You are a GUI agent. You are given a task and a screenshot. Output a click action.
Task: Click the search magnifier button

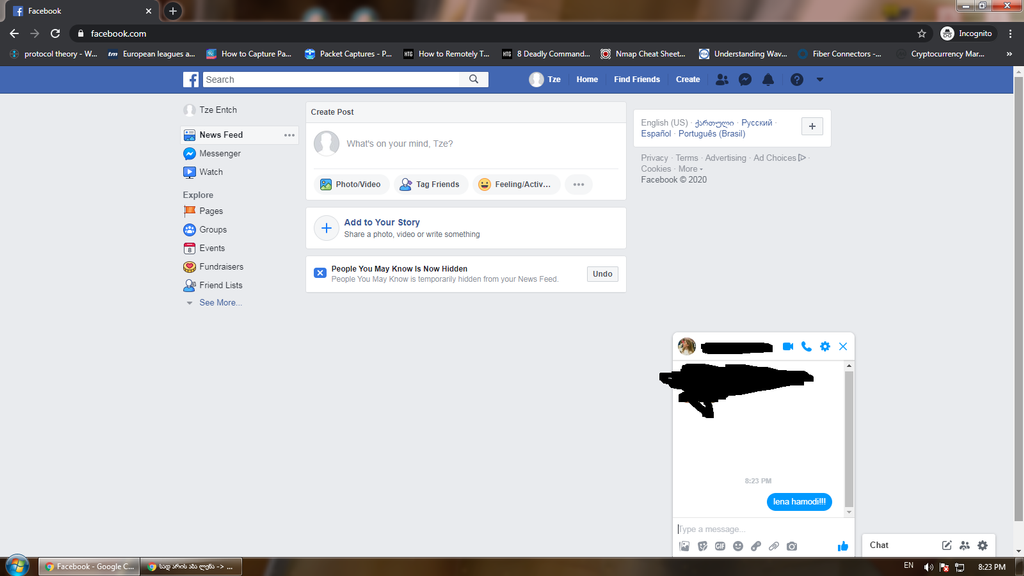pyautogui.click(x=473, y=79)
